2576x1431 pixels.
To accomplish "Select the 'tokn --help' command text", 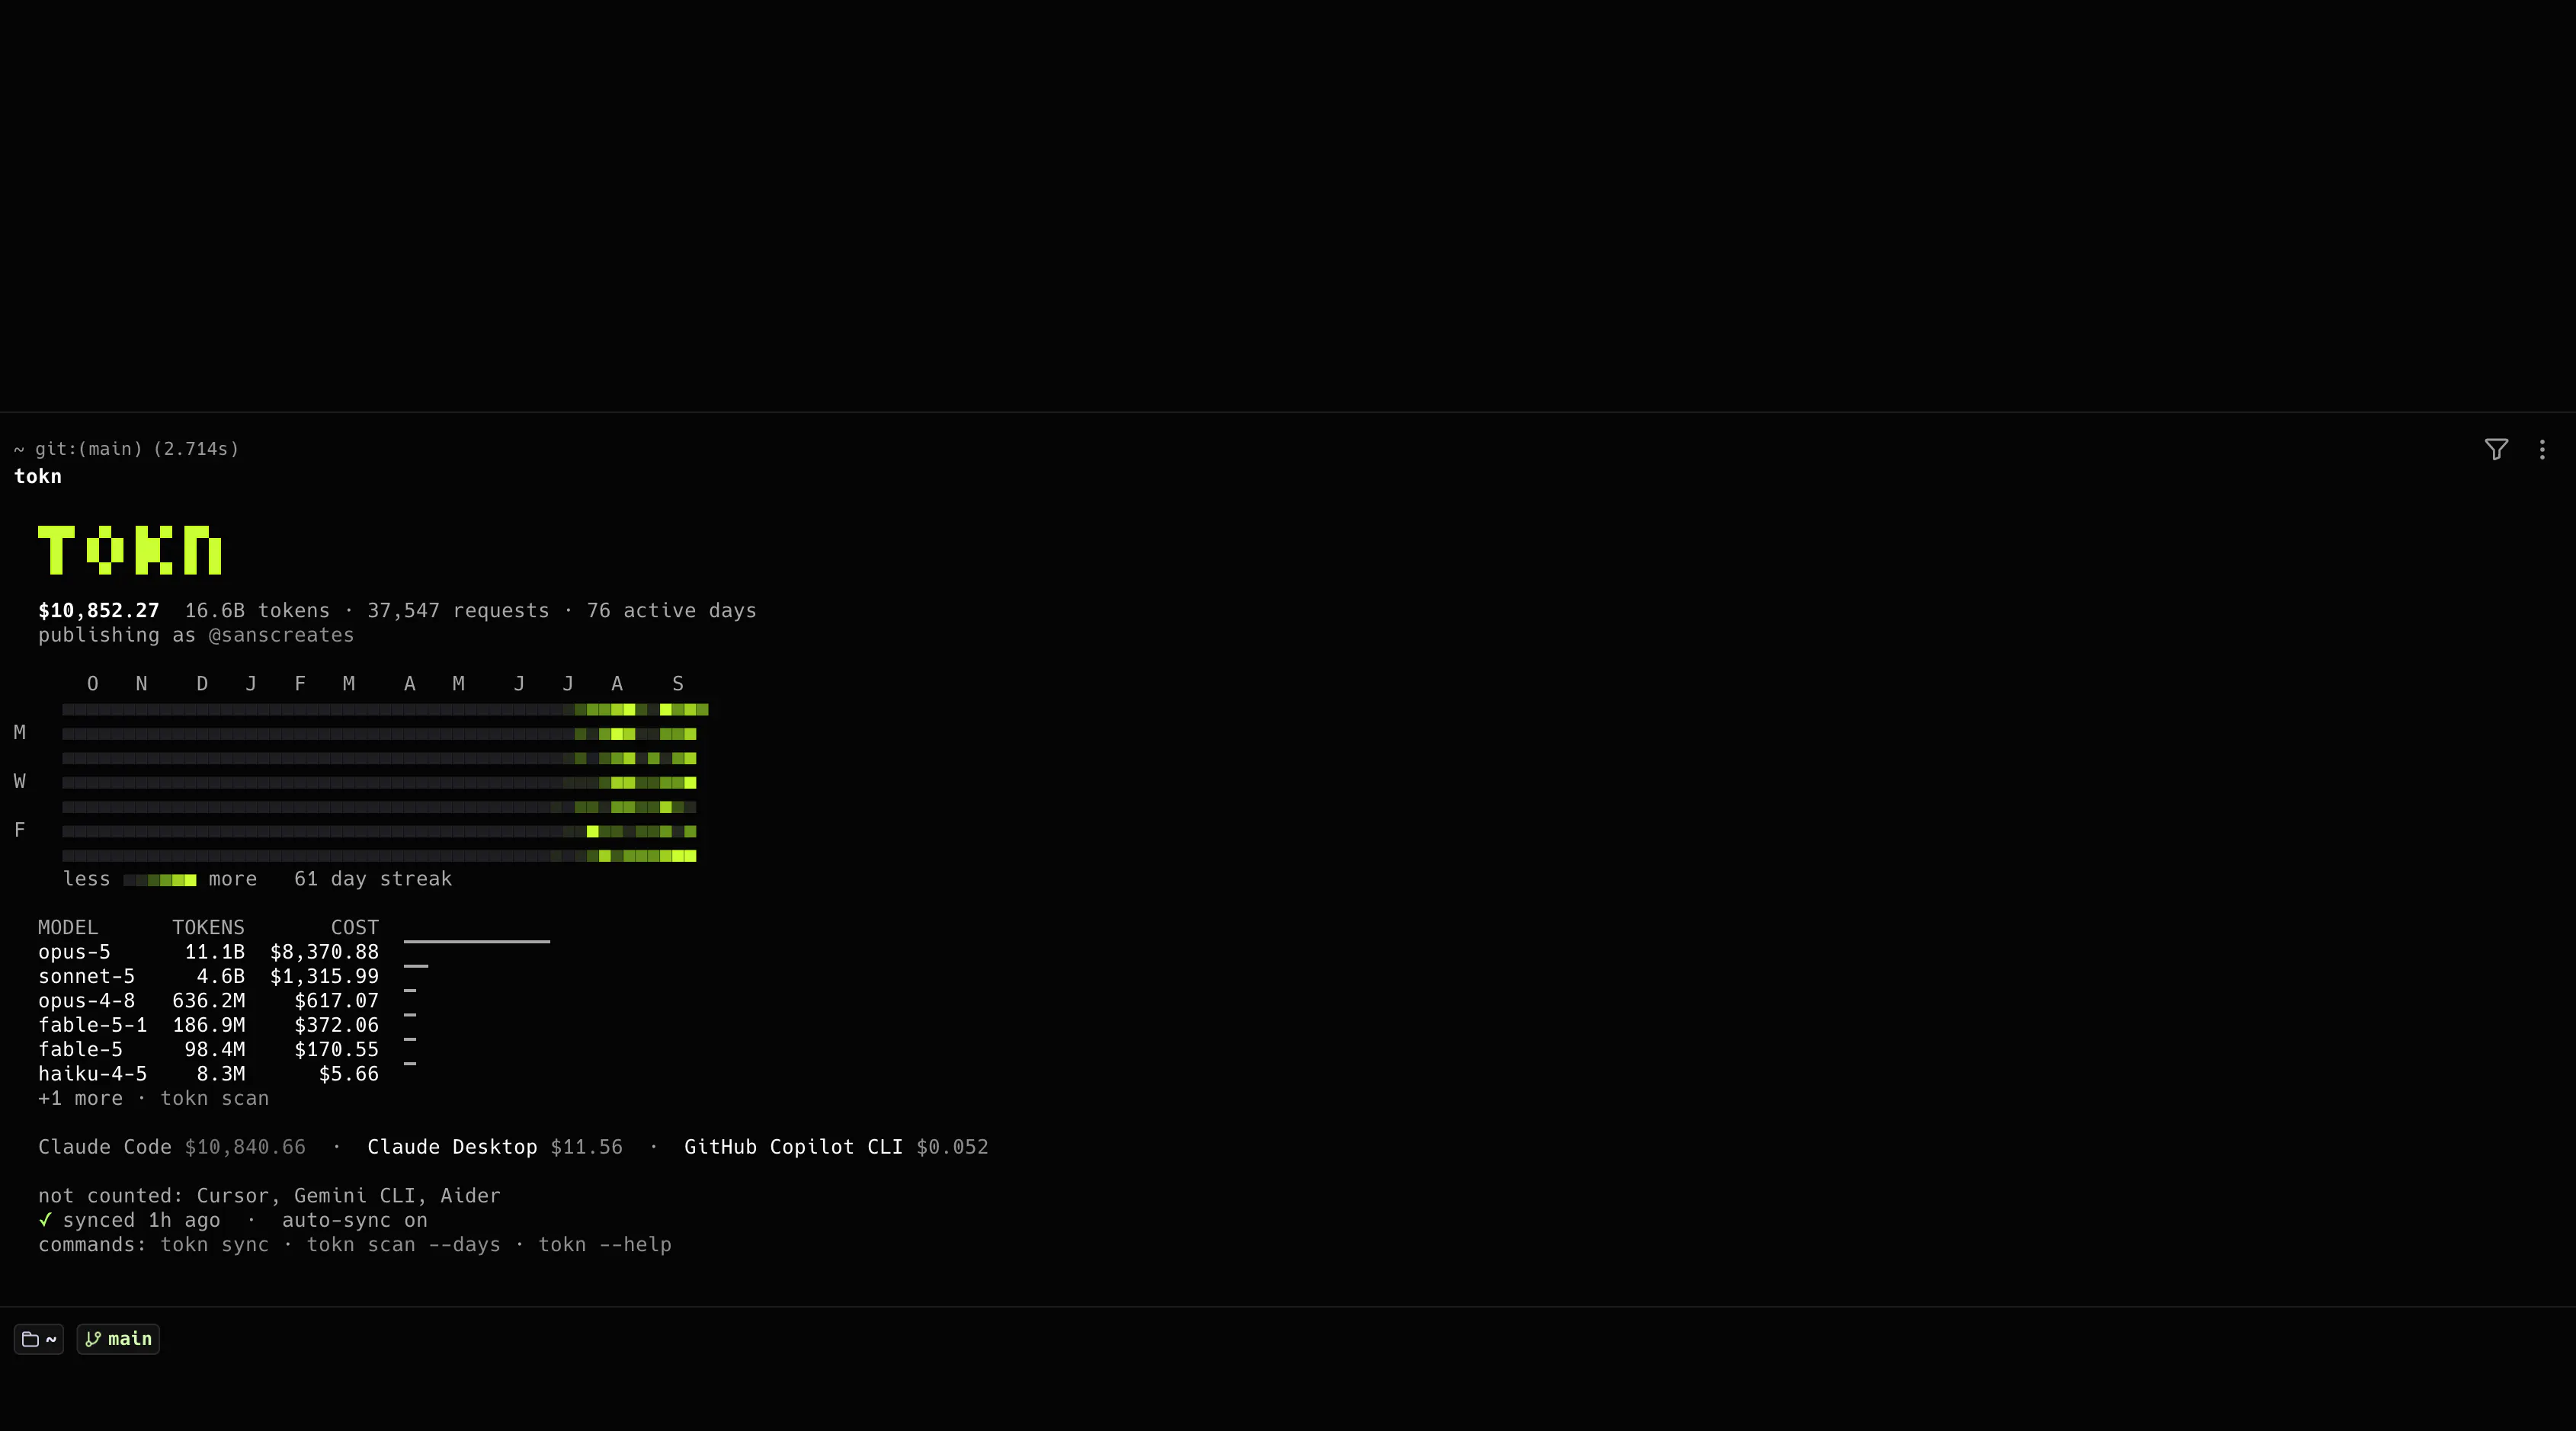I will click(605, 1245).
